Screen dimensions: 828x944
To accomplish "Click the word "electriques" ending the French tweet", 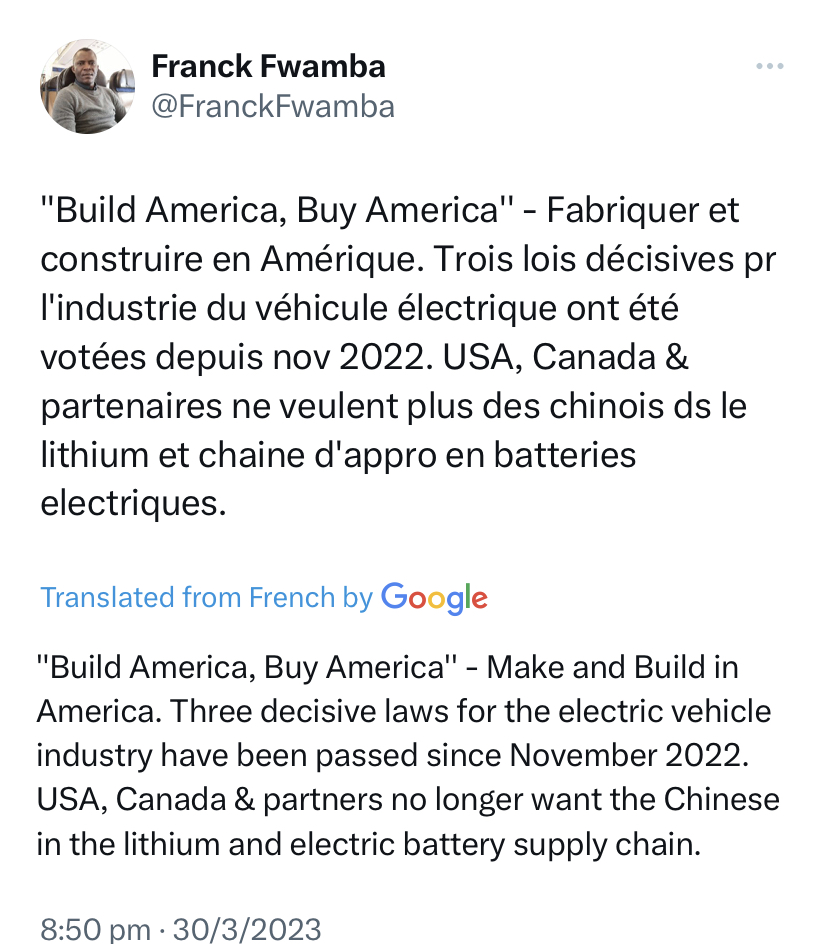I will 126,503.
